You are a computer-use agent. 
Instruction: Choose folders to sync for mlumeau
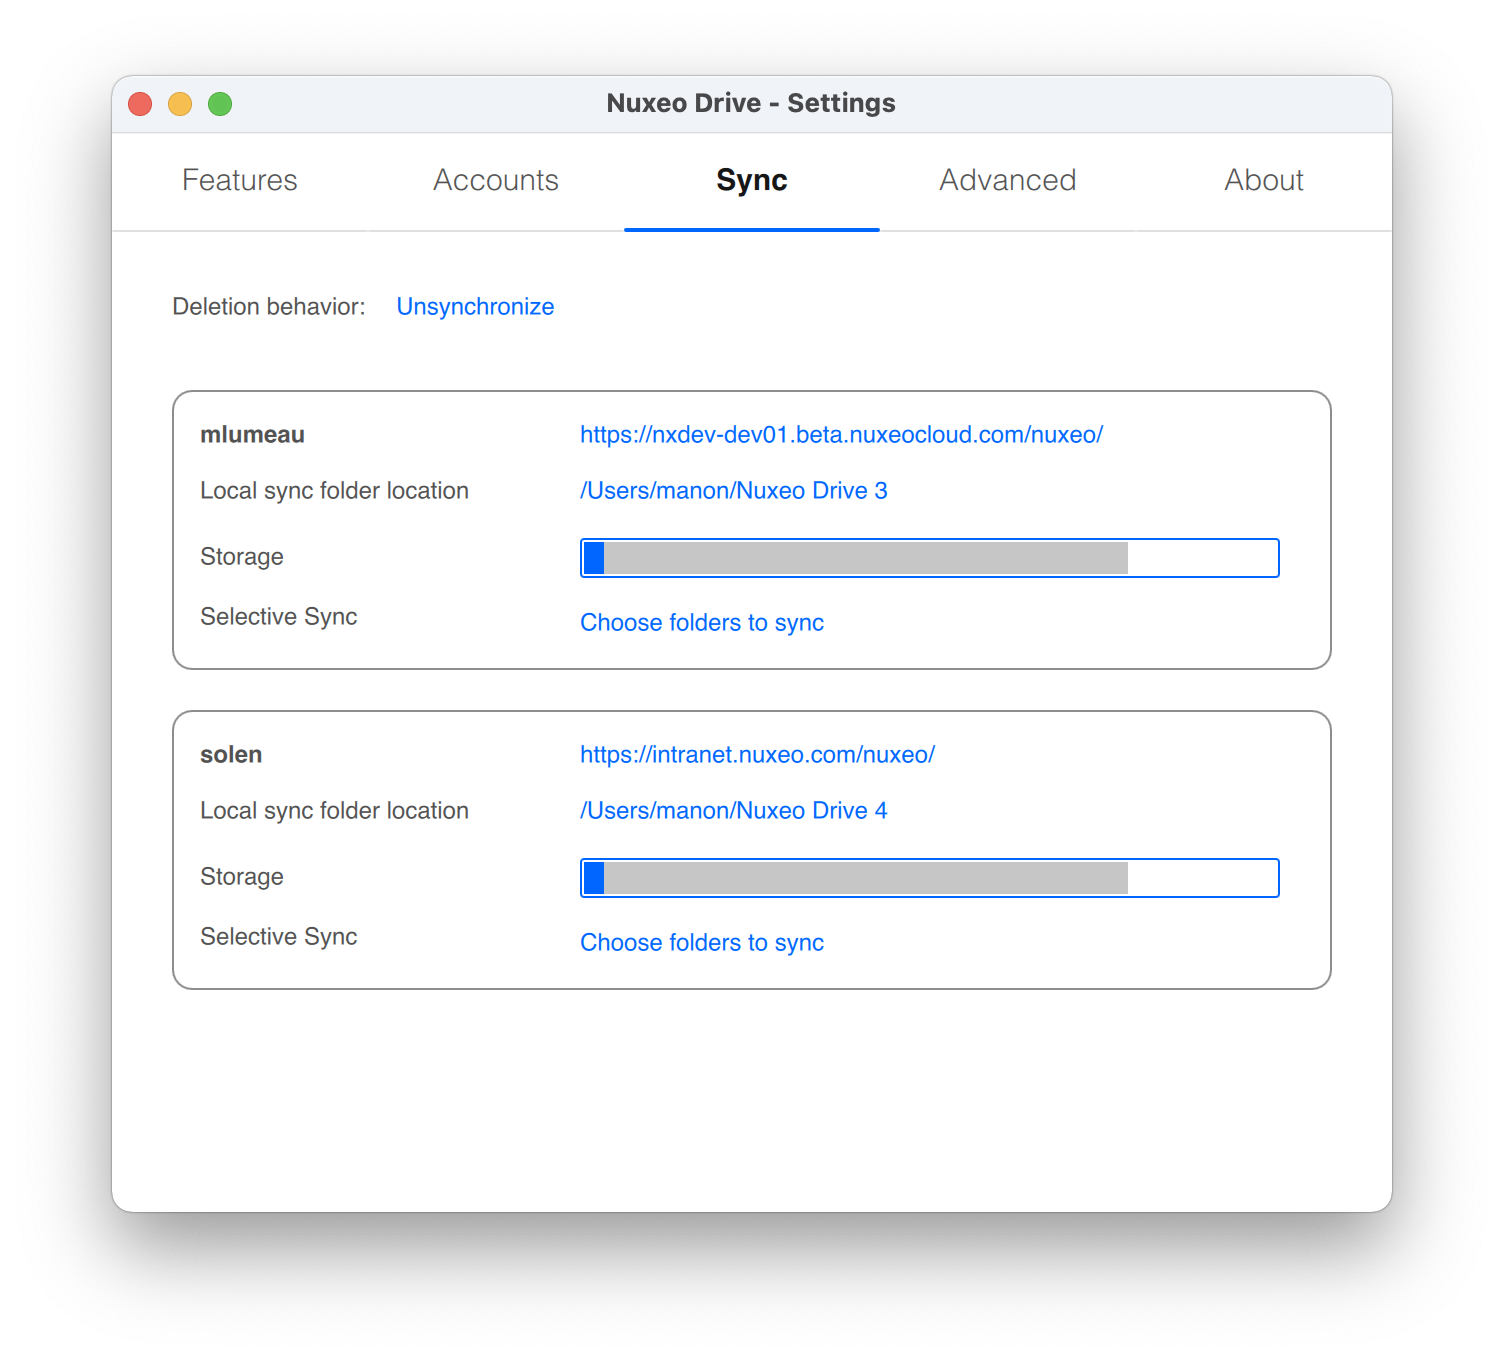click(x=702, y=623)
